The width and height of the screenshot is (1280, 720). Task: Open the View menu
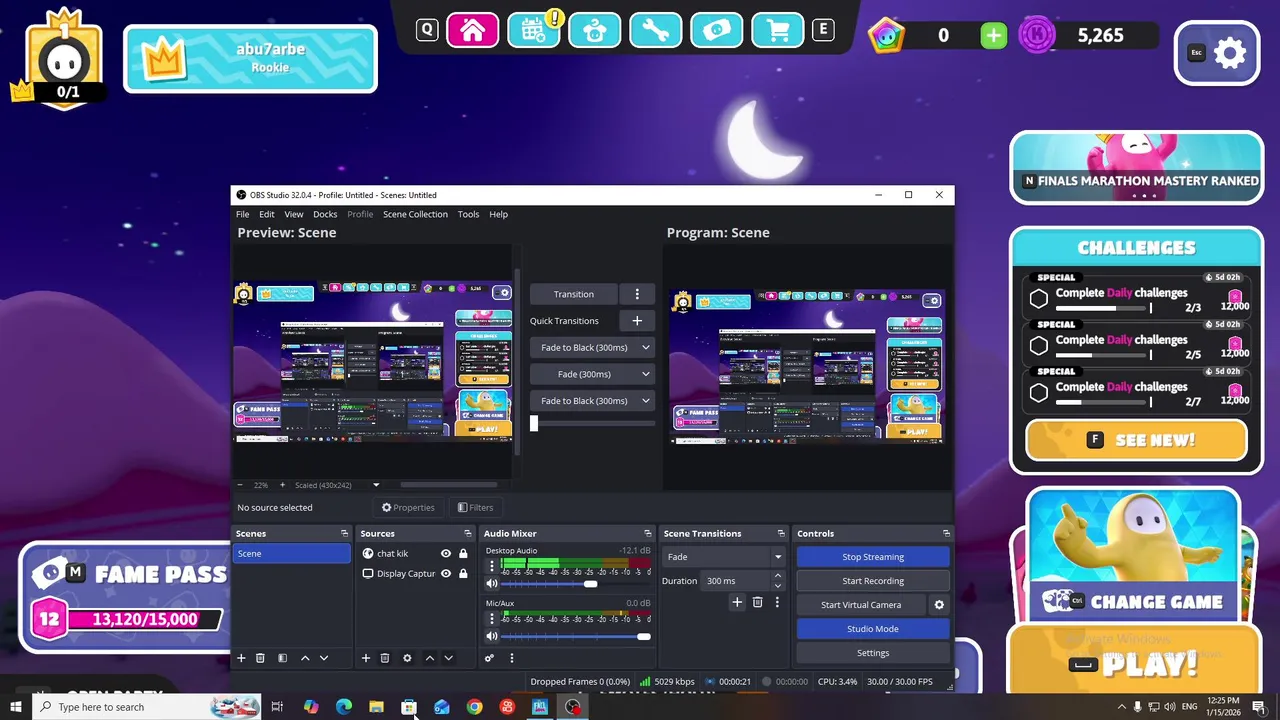coord(294,214)
